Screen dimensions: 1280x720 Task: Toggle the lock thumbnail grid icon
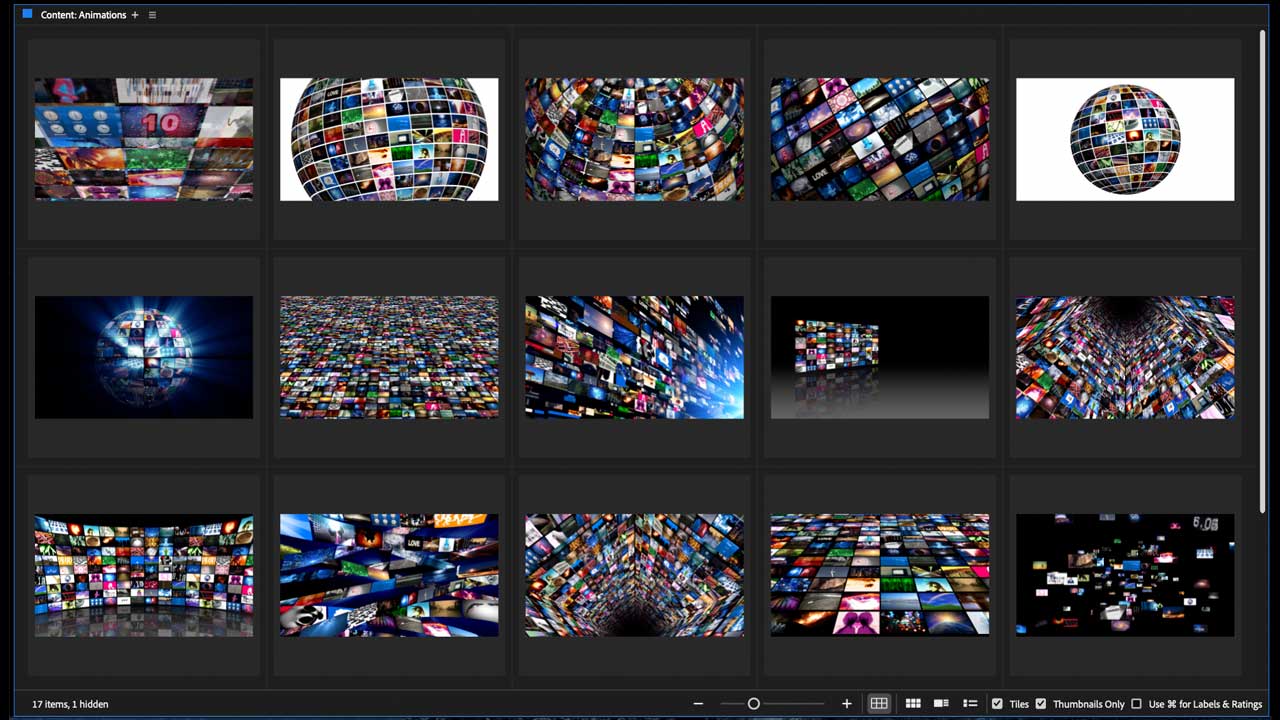(878, 704)
